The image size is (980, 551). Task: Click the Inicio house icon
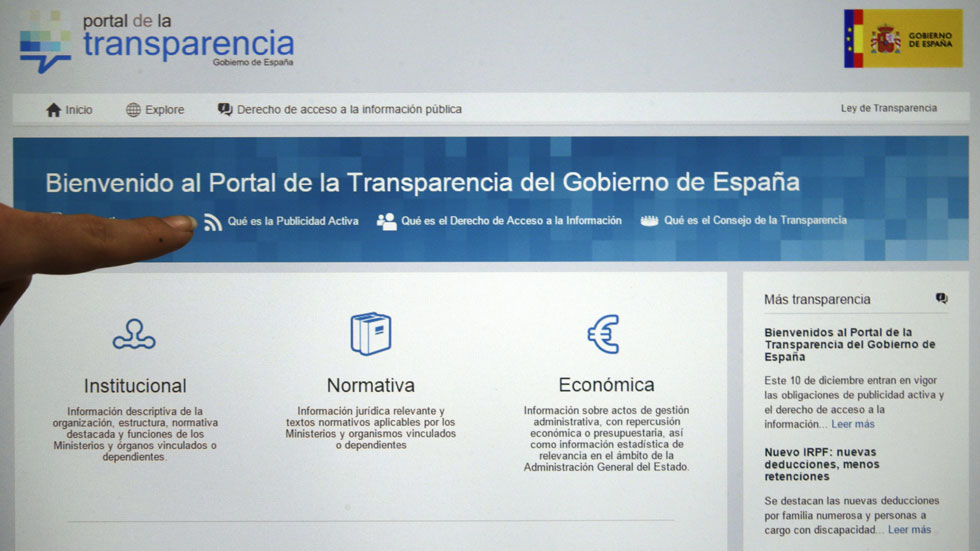pos(53,110)
